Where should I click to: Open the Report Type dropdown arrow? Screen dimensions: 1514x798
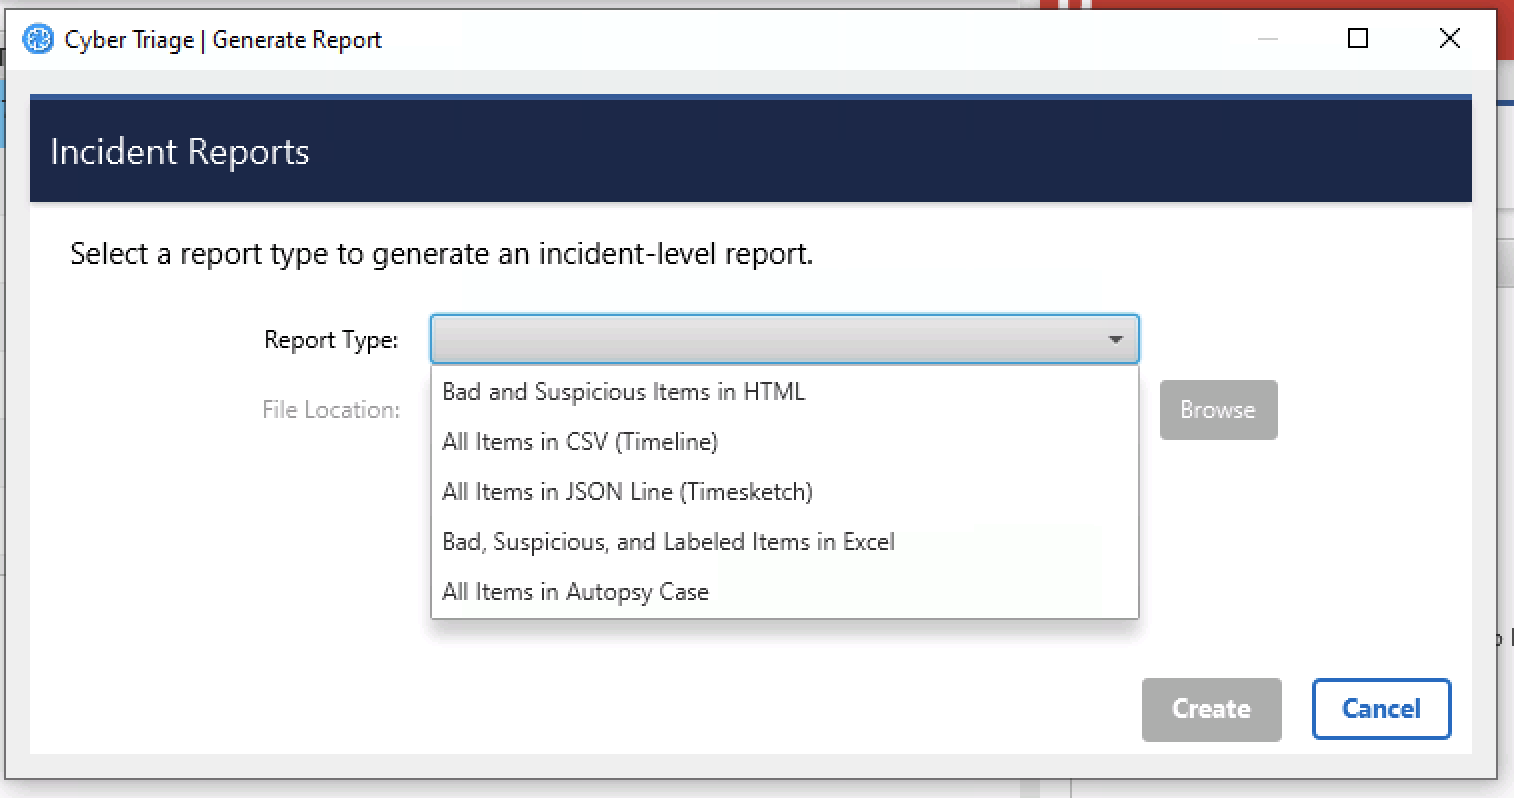pos(1116,339)
